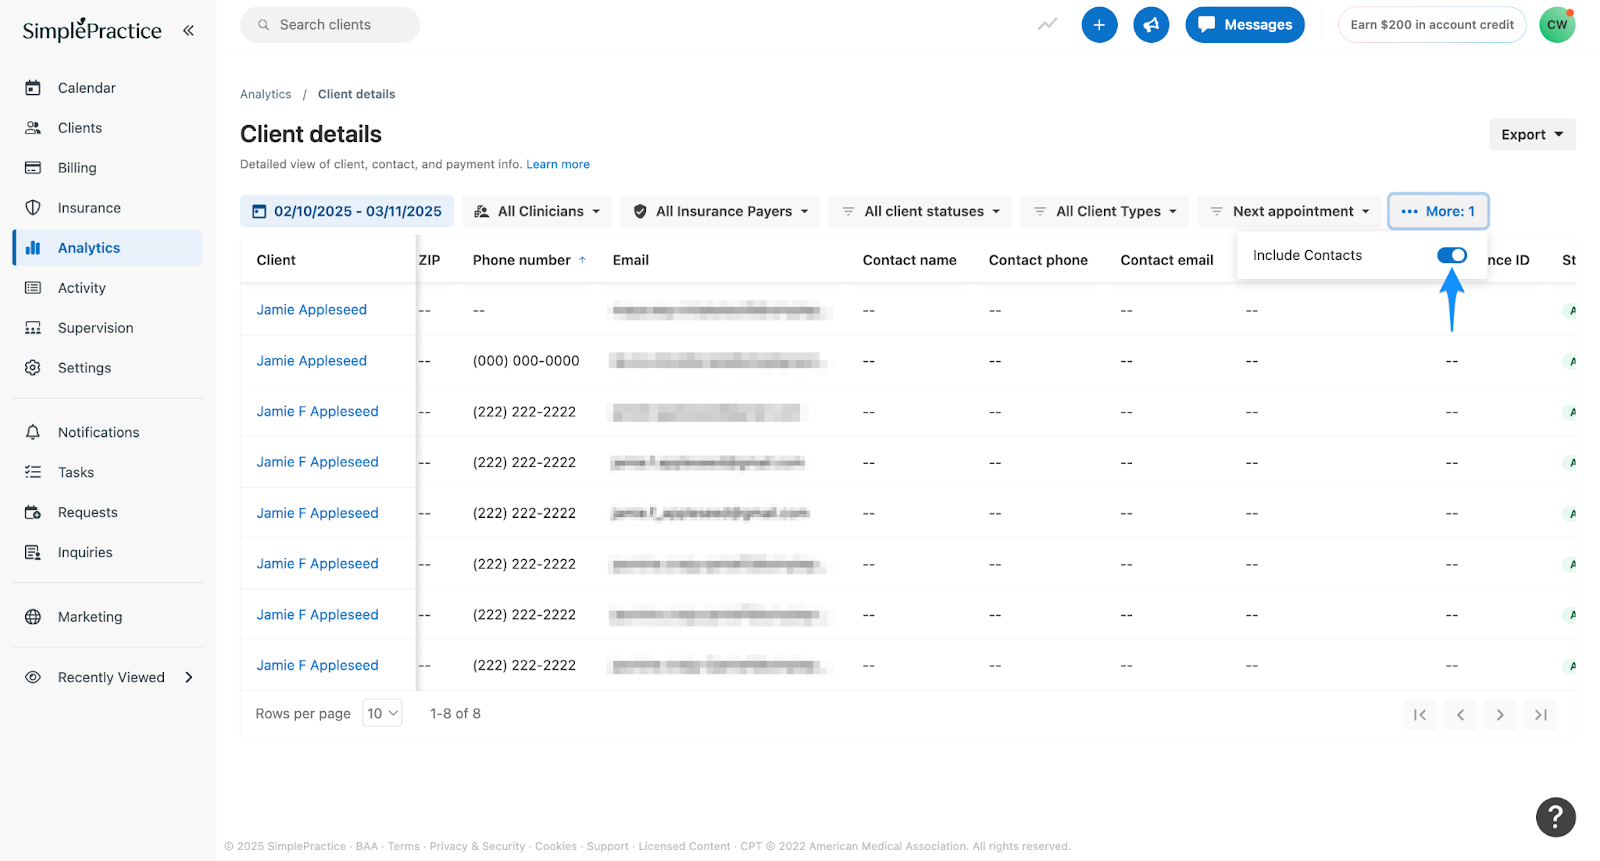Click the Requests calendar icon
Viewport: 1600px width, 861px height.
click(33, 512)
